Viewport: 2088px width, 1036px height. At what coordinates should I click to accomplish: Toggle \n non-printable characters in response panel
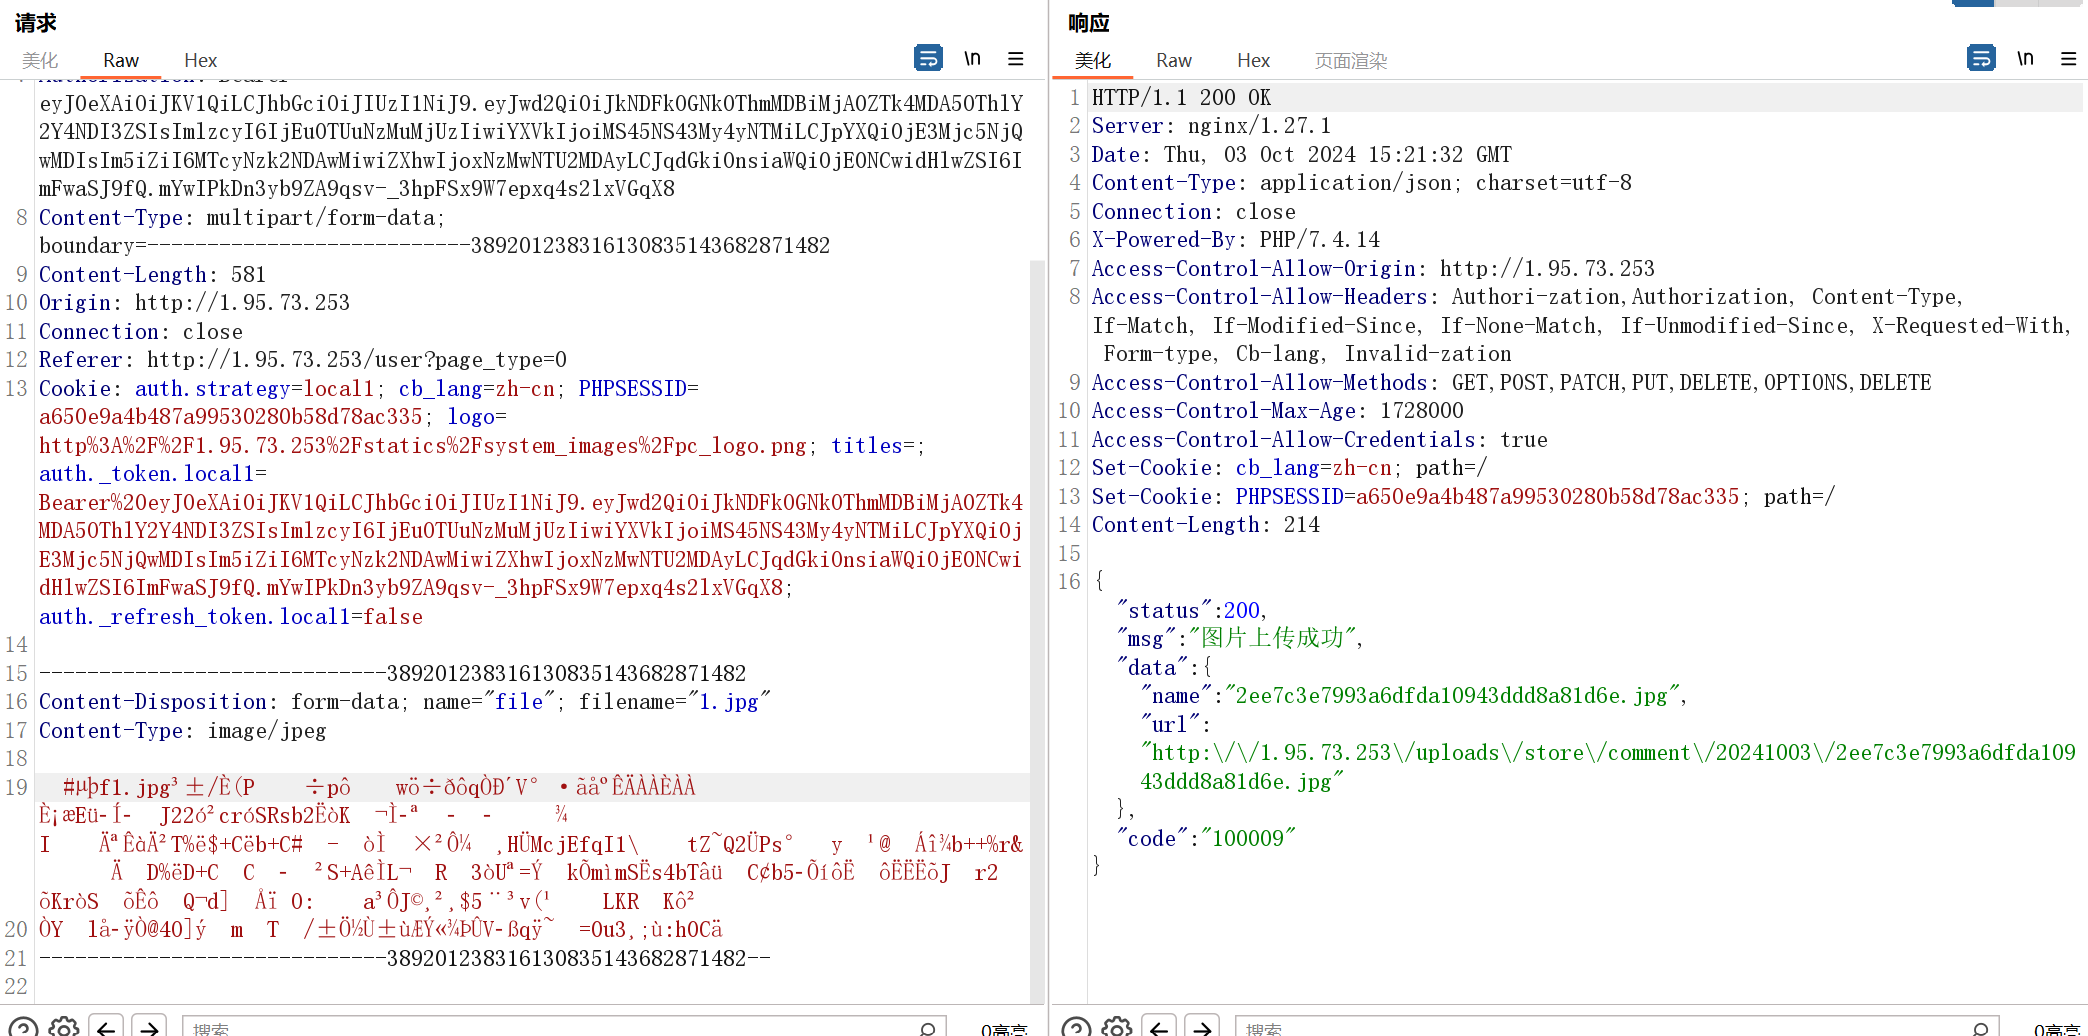coord(2025,58)
